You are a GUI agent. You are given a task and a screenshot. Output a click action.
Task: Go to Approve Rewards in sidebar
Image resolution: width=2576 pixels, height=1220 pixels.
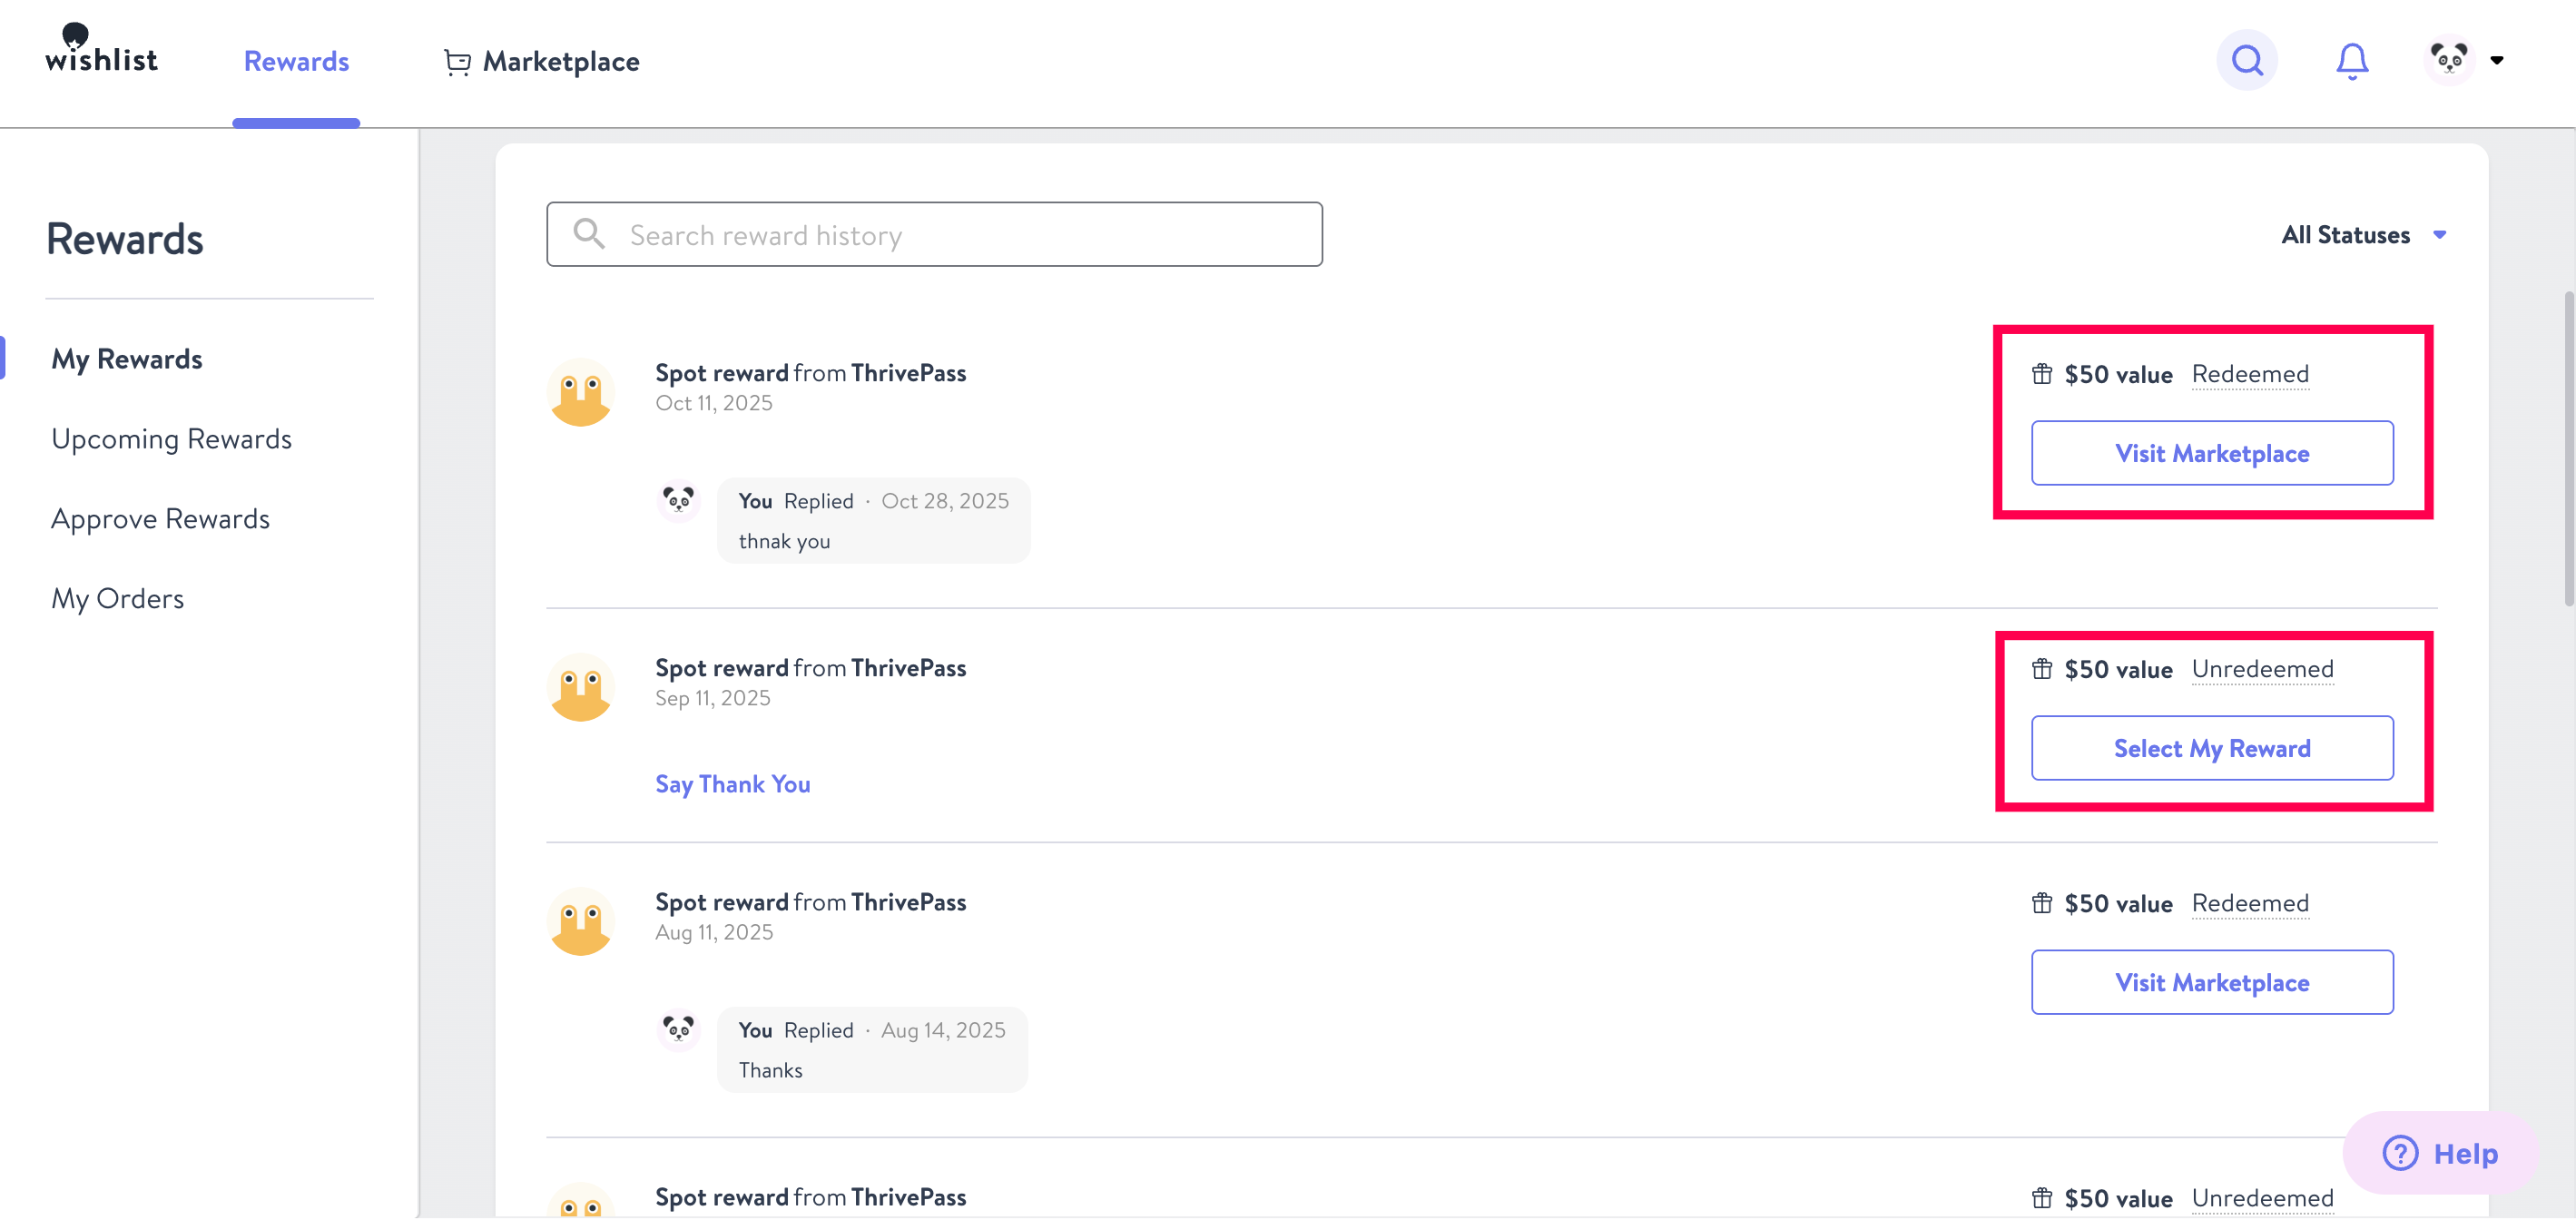pyautogui.click(x=160, y=519)
